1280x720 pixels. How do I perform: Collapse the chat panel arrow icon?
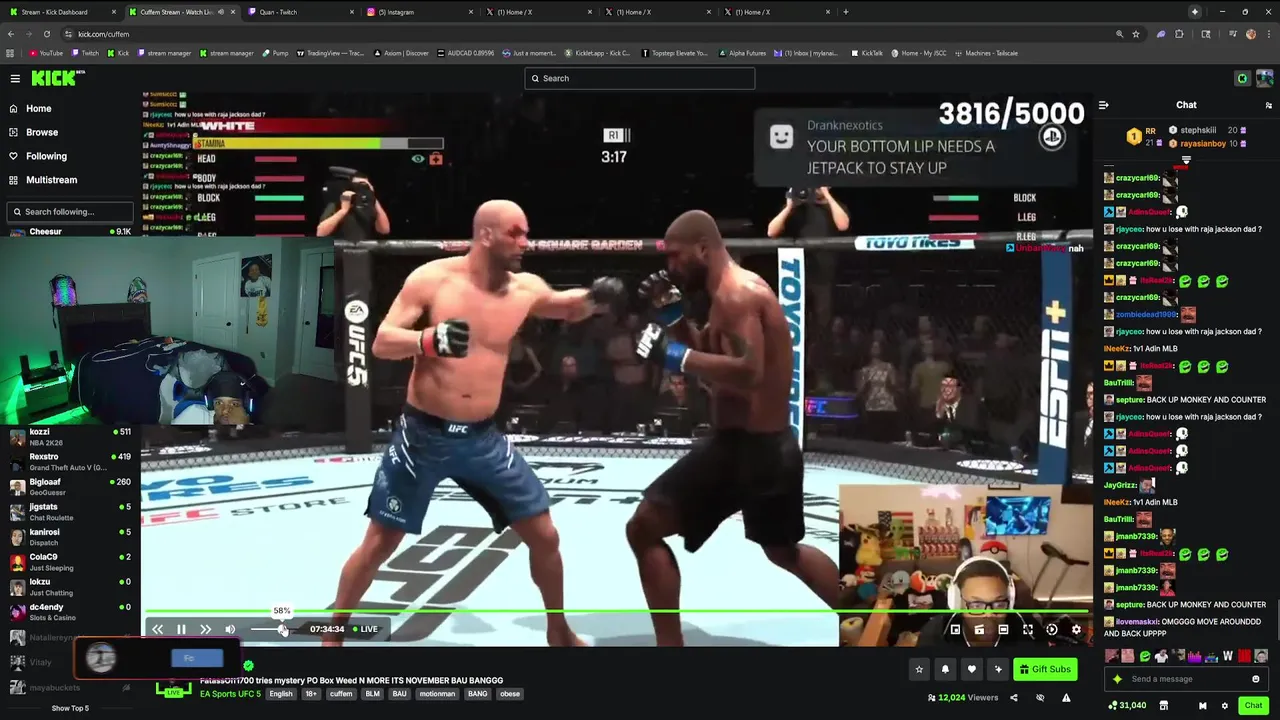[1103, 105]
